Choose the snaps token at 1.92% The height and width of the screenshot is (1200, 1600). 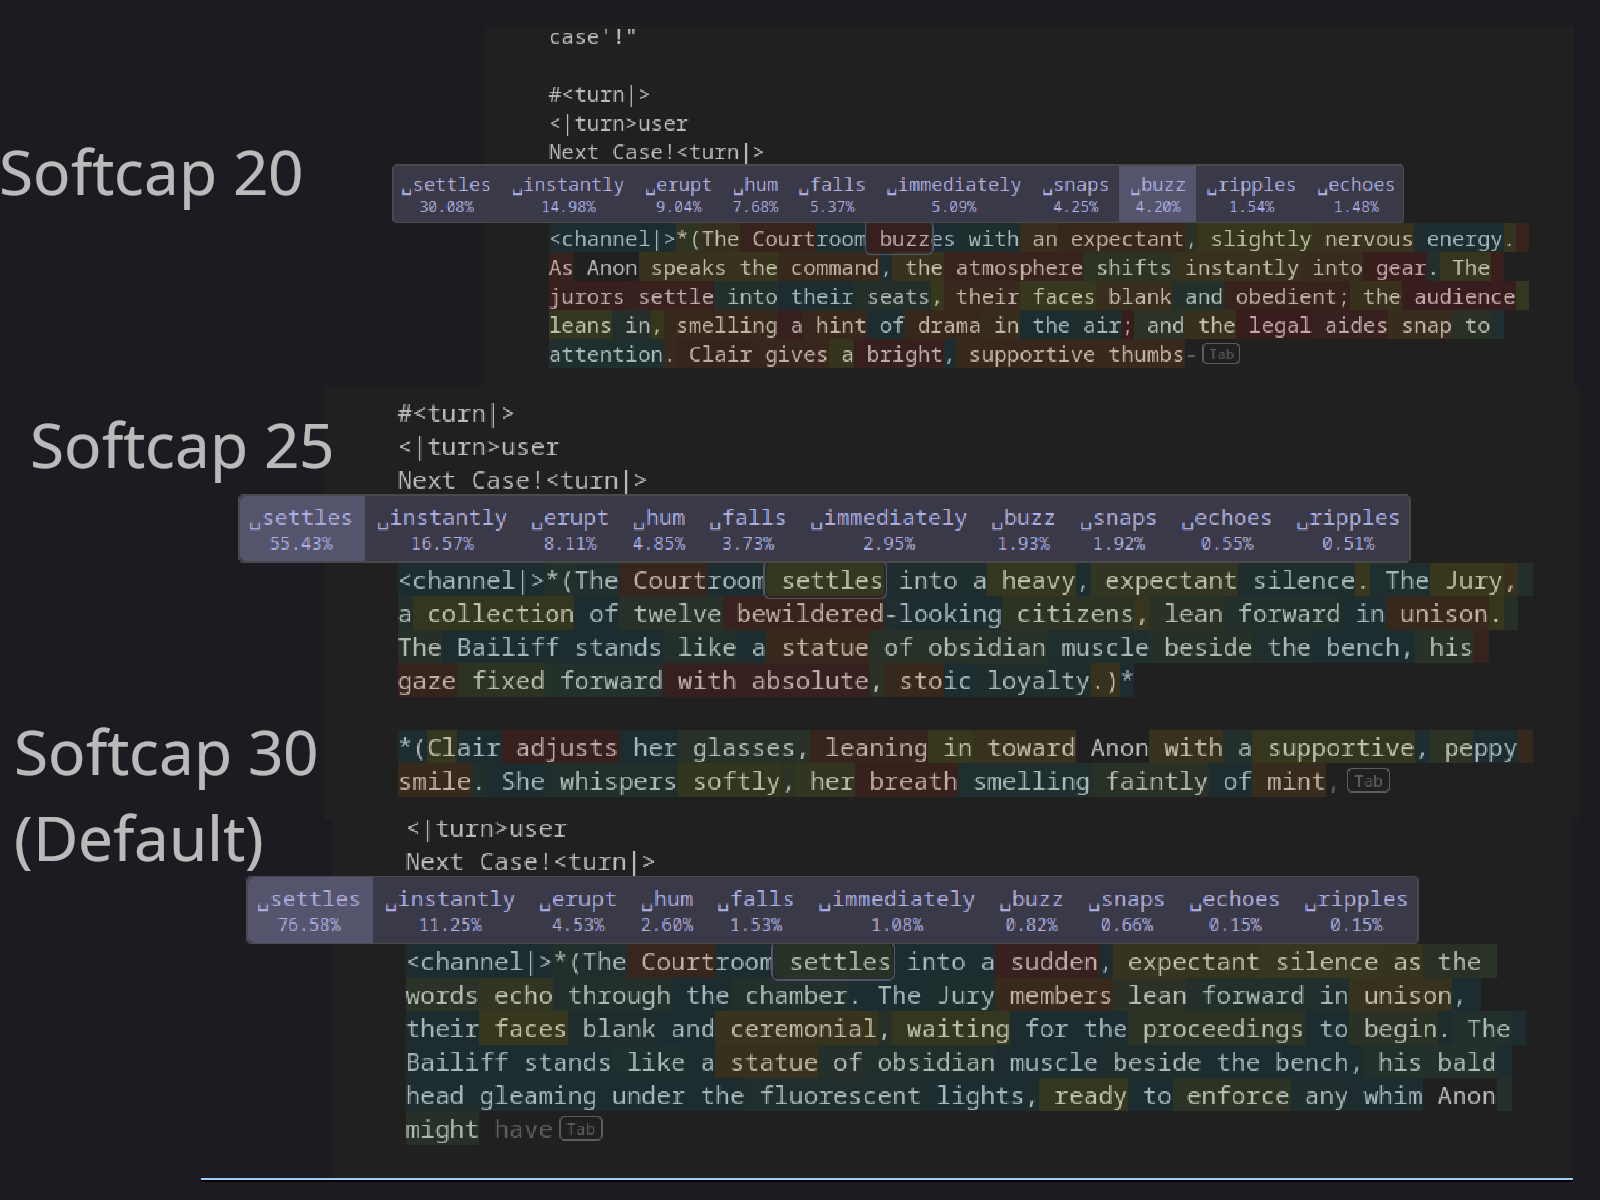pyautogui.click(x=1118, y=529)
